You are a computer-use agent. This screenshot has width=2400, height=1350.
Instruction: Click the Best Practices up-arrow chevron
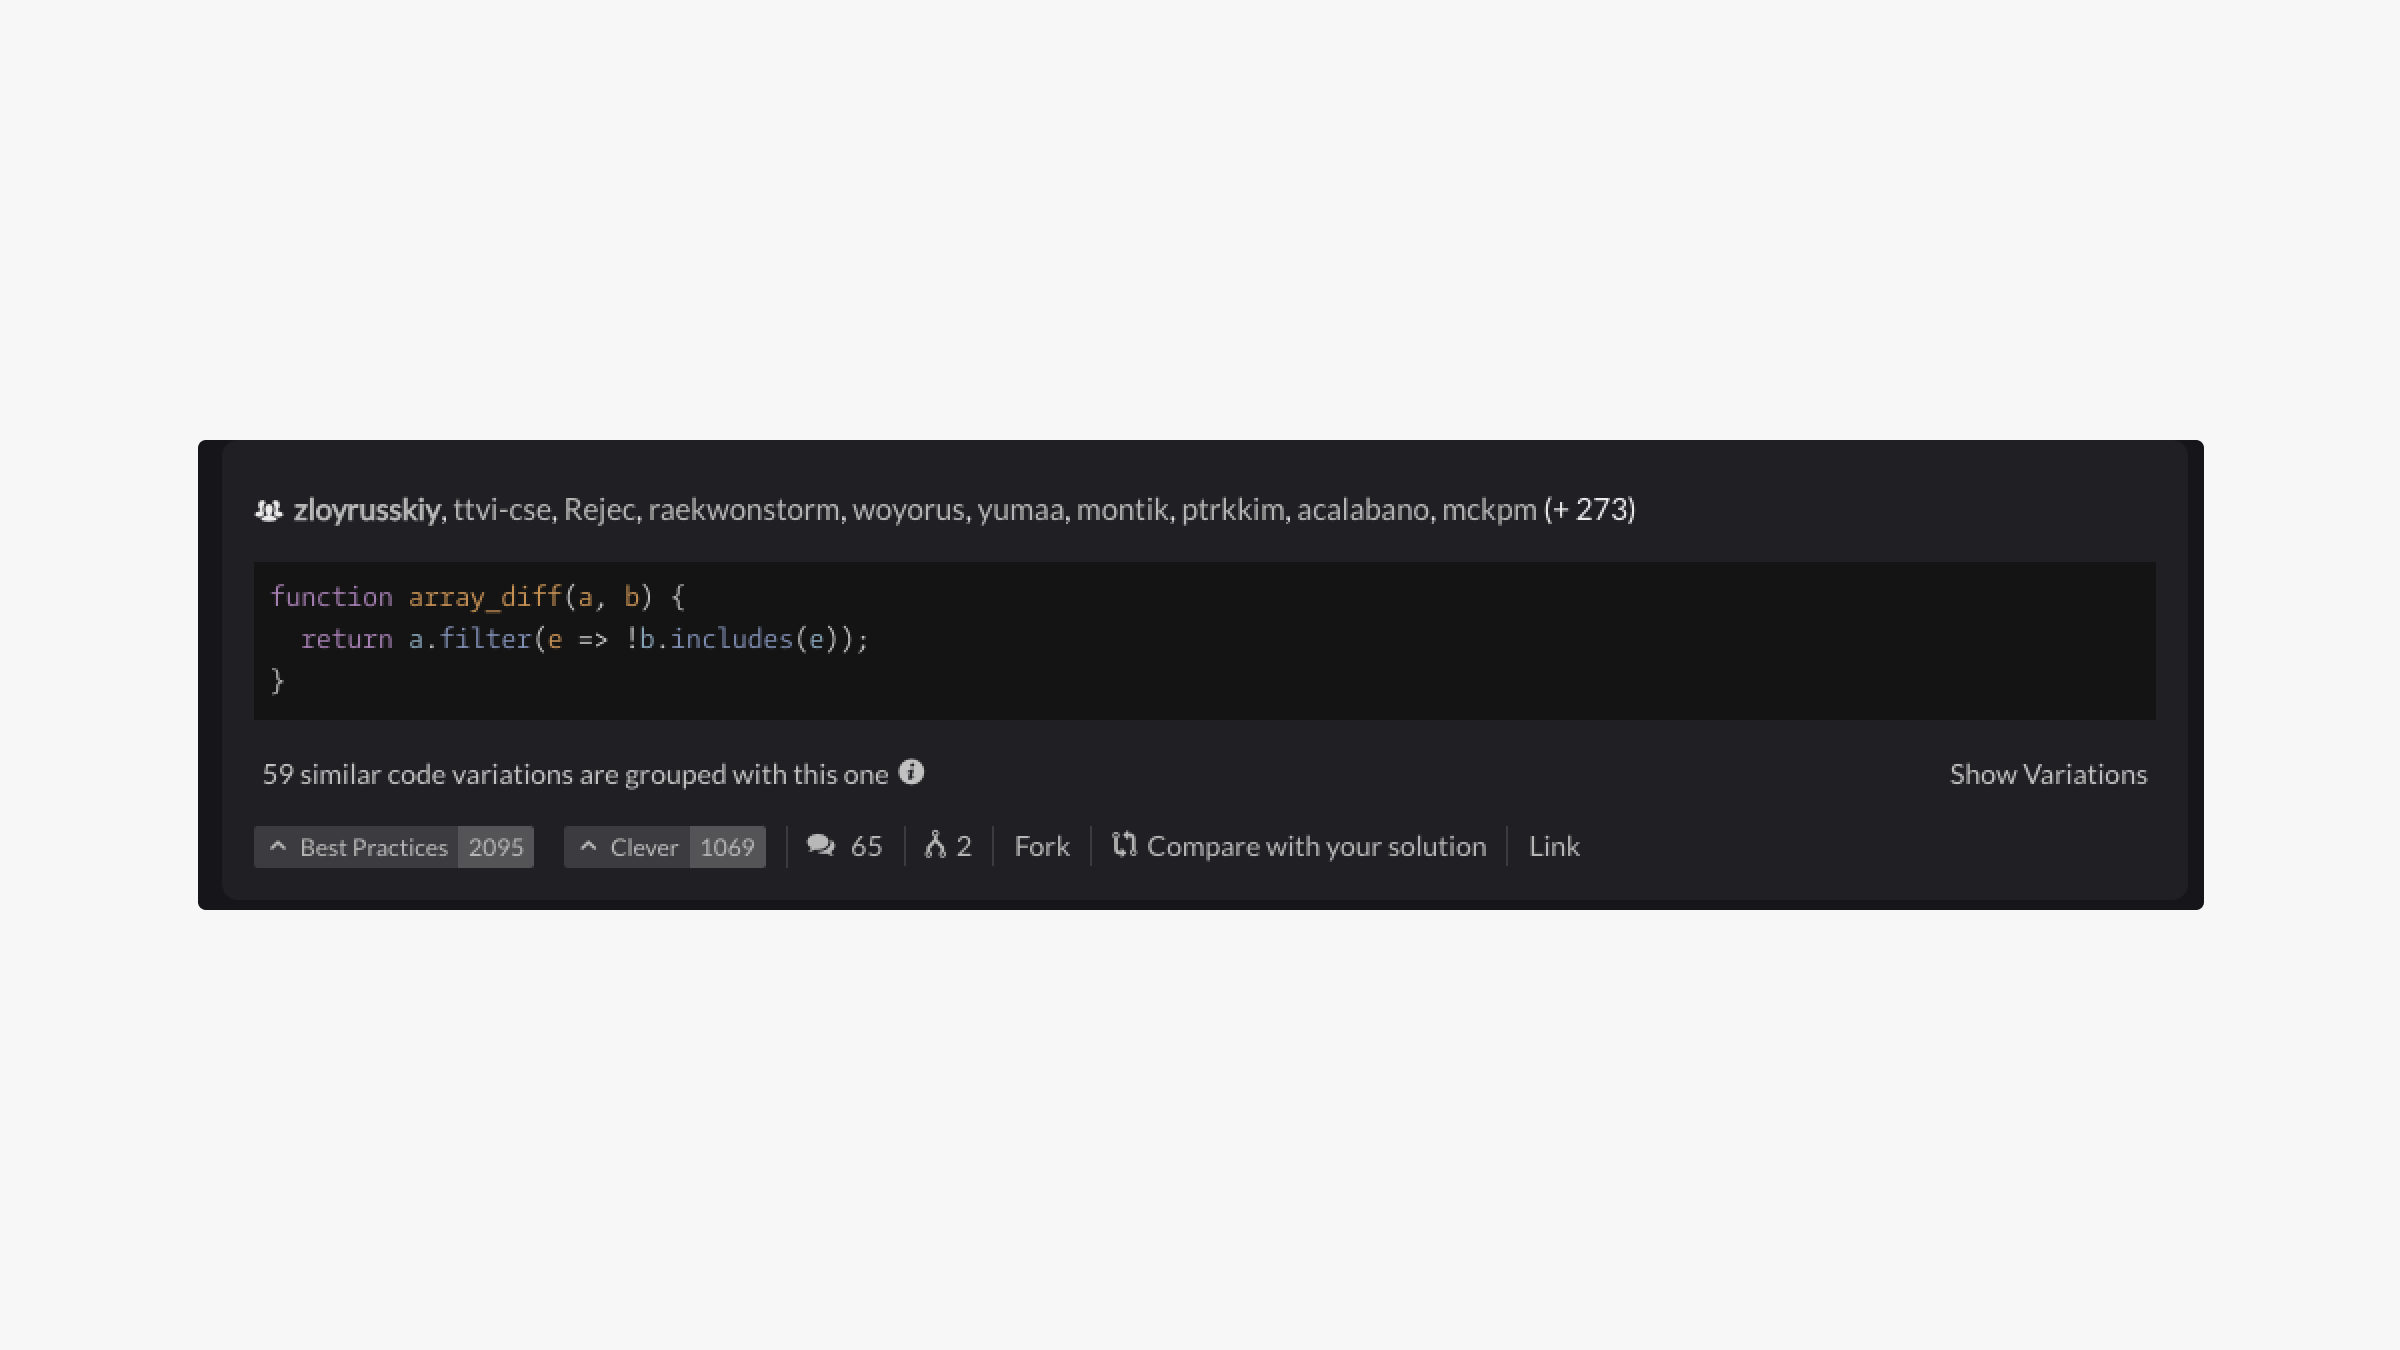pyautogui.click(x=278, y=847)
